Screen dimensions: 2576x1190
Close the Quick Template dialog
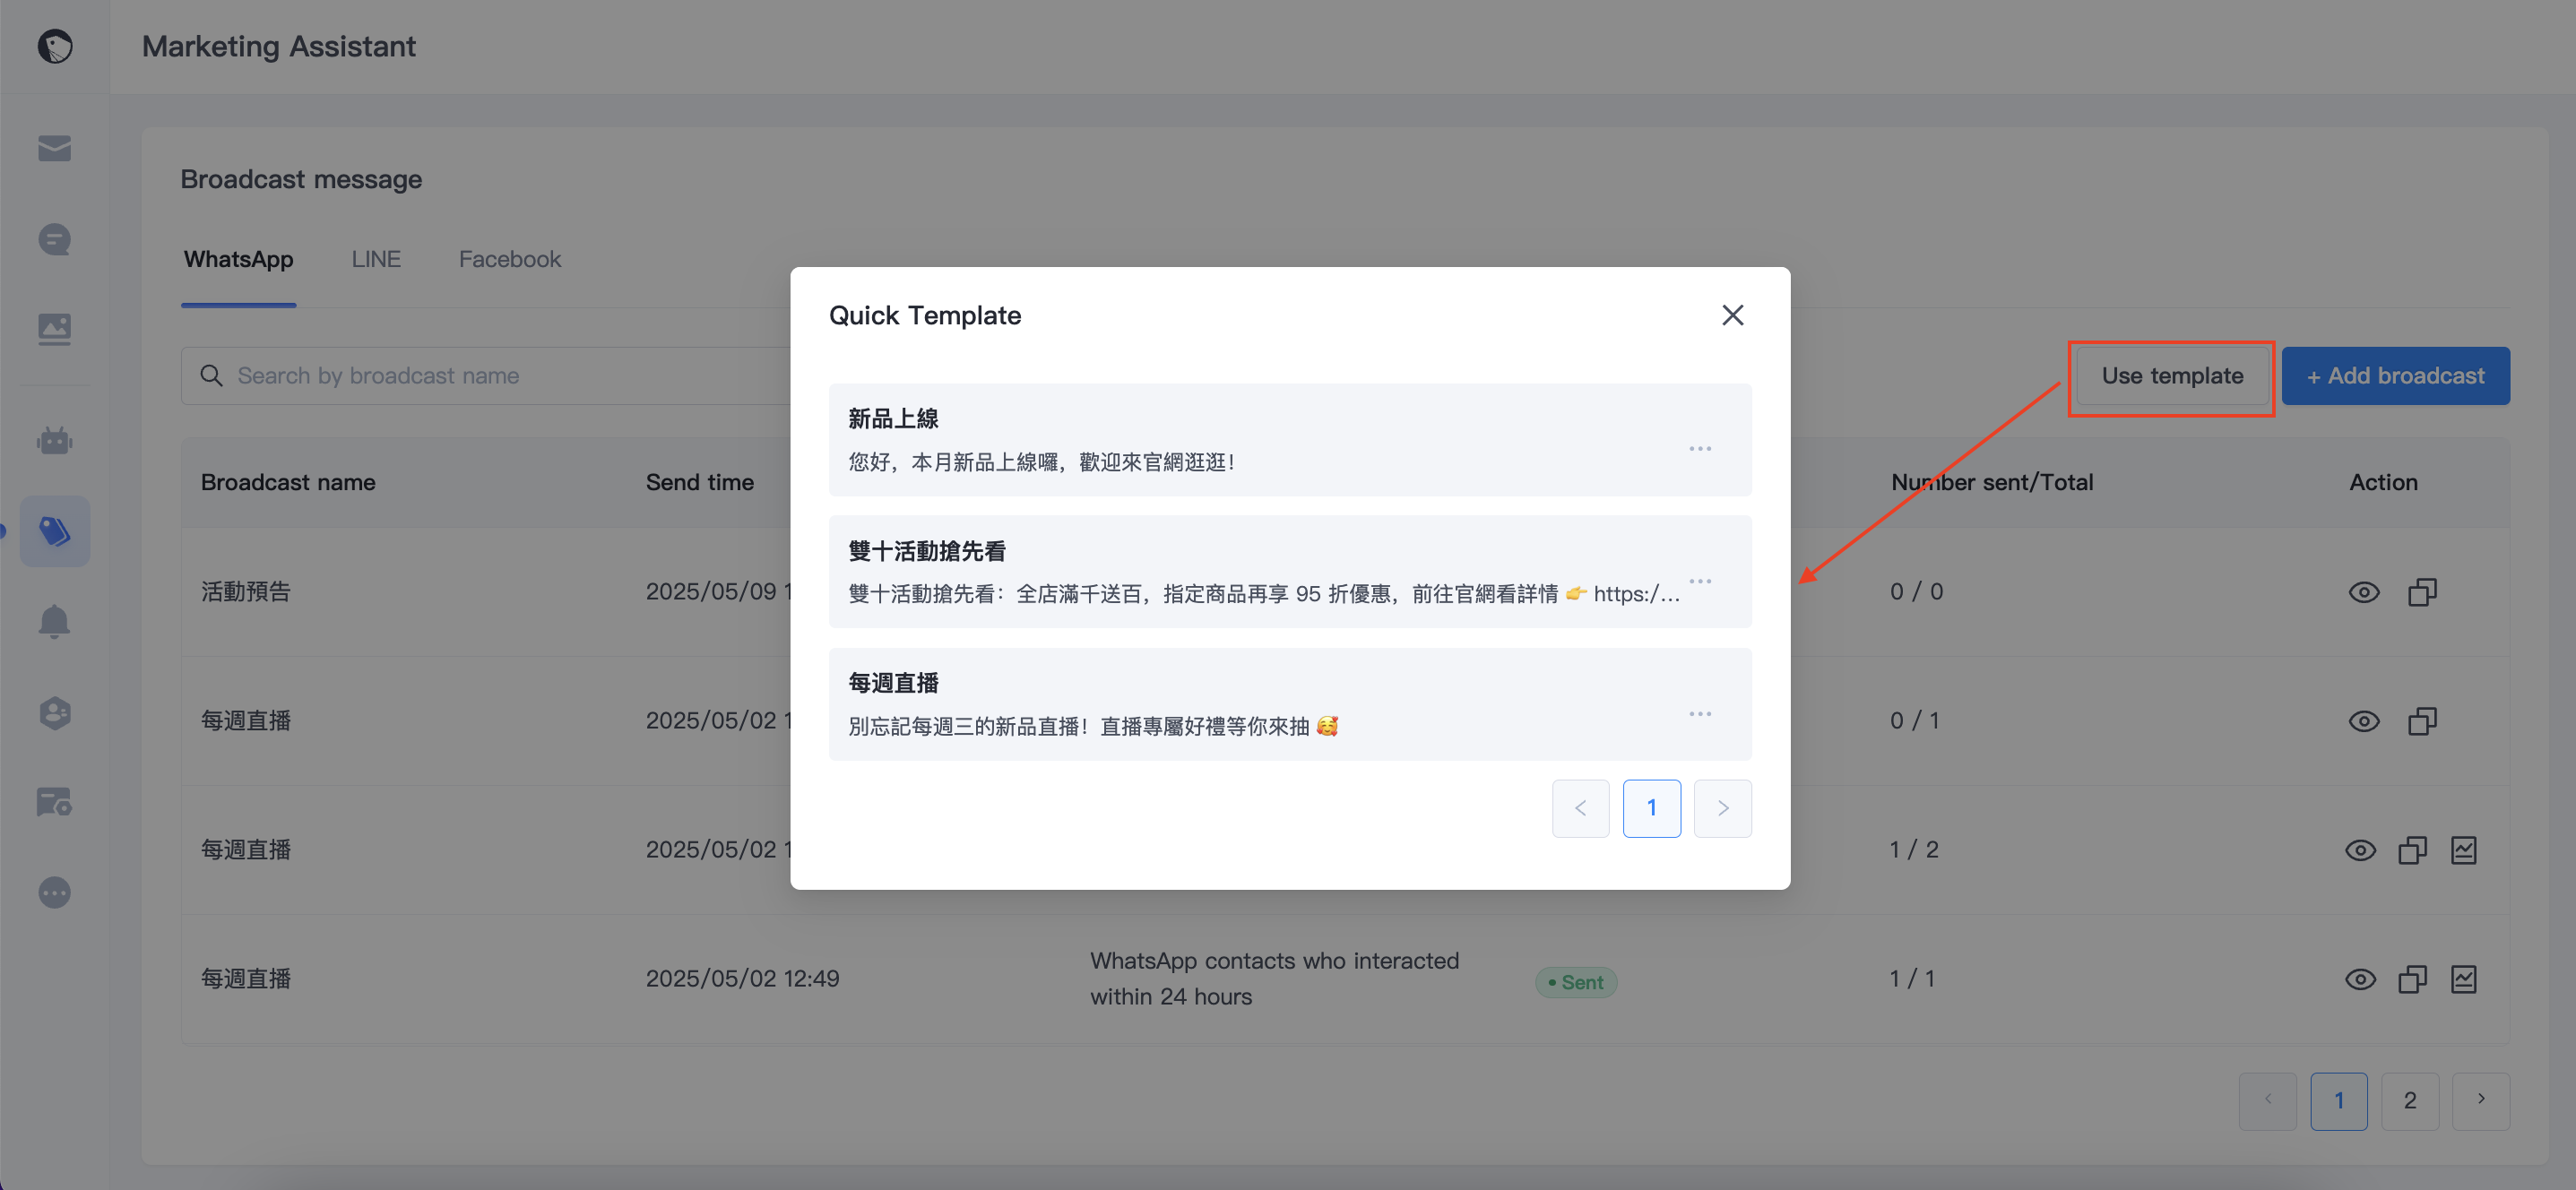tap(1732, 315)
